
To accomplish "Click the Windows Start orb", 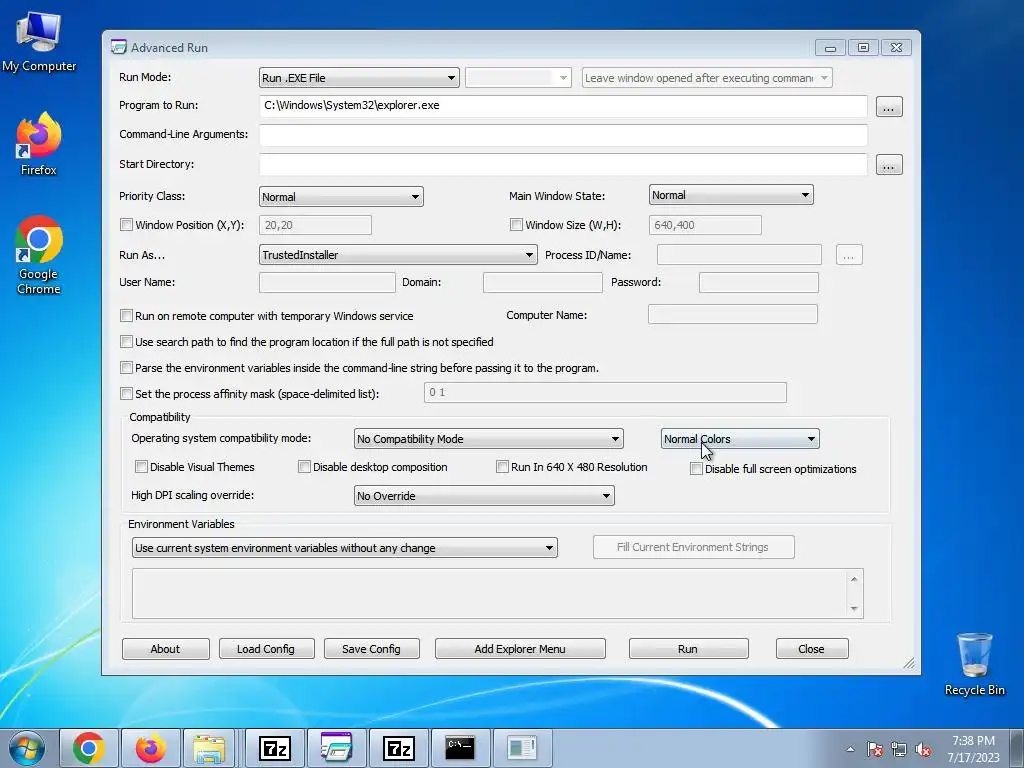I will (27, 748).
